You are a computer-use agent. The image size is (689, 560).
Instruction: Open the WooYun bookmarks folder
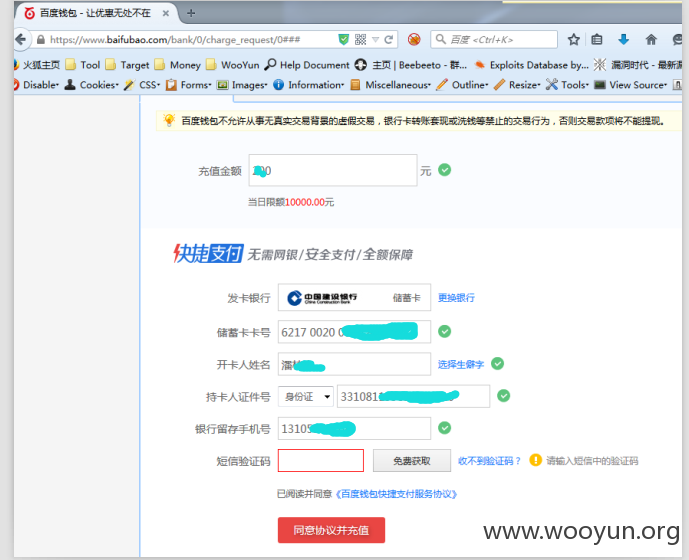(x=233, y=65)
